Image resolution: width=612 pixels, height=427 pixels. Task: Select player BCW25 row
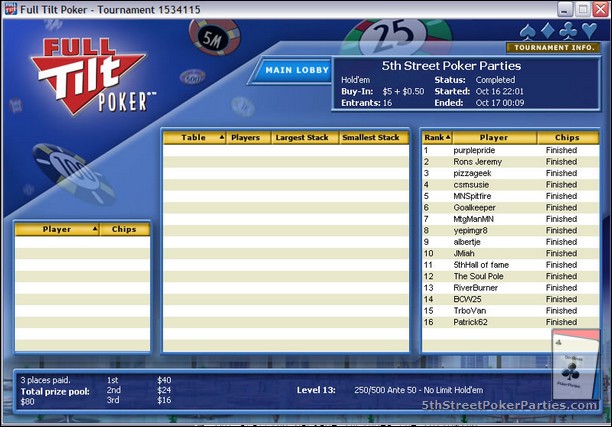(x=511, y=299)
